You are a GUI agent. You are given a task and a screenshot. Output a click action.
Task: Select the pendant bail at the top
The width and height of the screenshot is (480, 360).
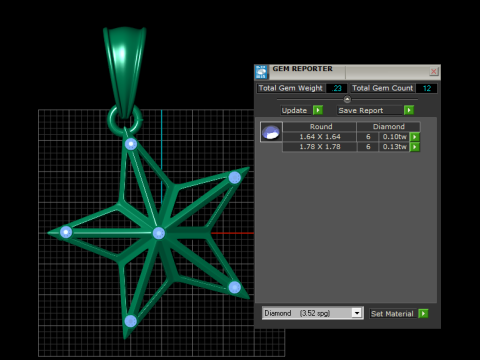(125, 72)
